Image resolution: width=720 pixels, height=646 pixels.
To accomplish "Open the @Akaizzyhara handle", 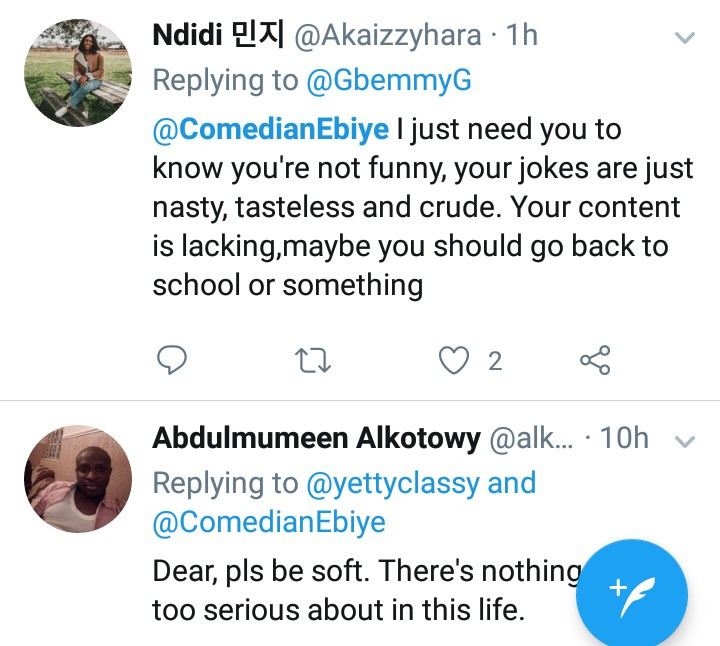I will coord(389,35).
